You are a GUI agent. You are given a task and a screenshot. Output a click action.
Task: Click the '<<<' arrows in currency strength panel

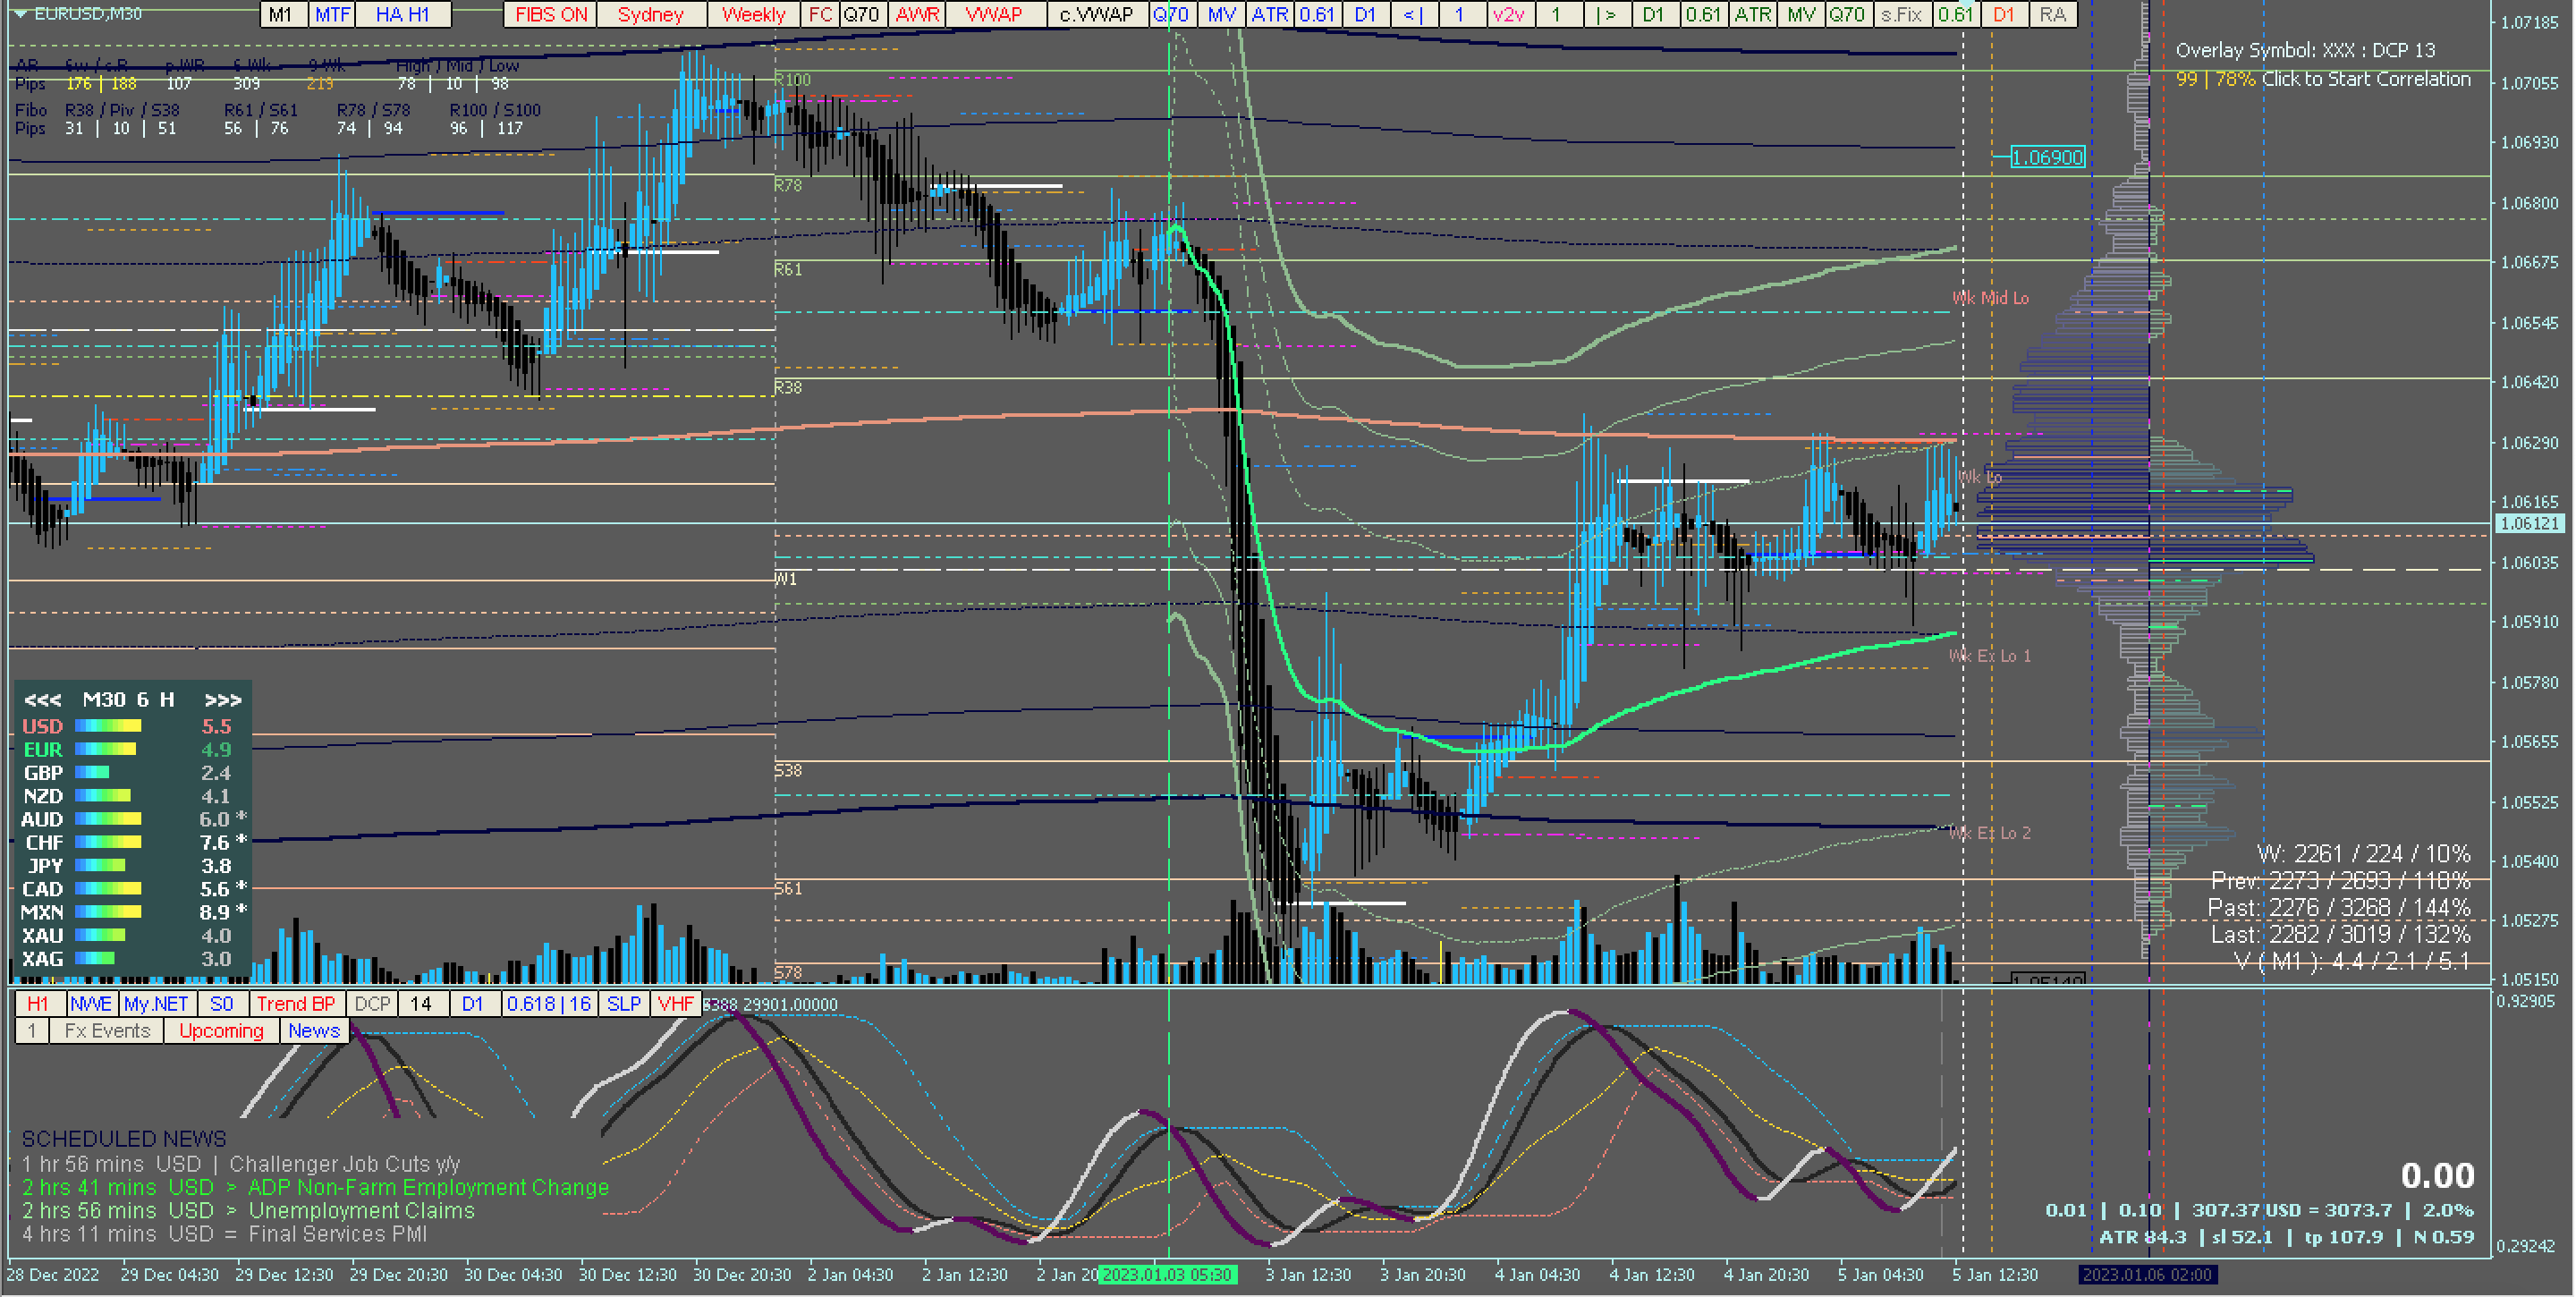42,700
